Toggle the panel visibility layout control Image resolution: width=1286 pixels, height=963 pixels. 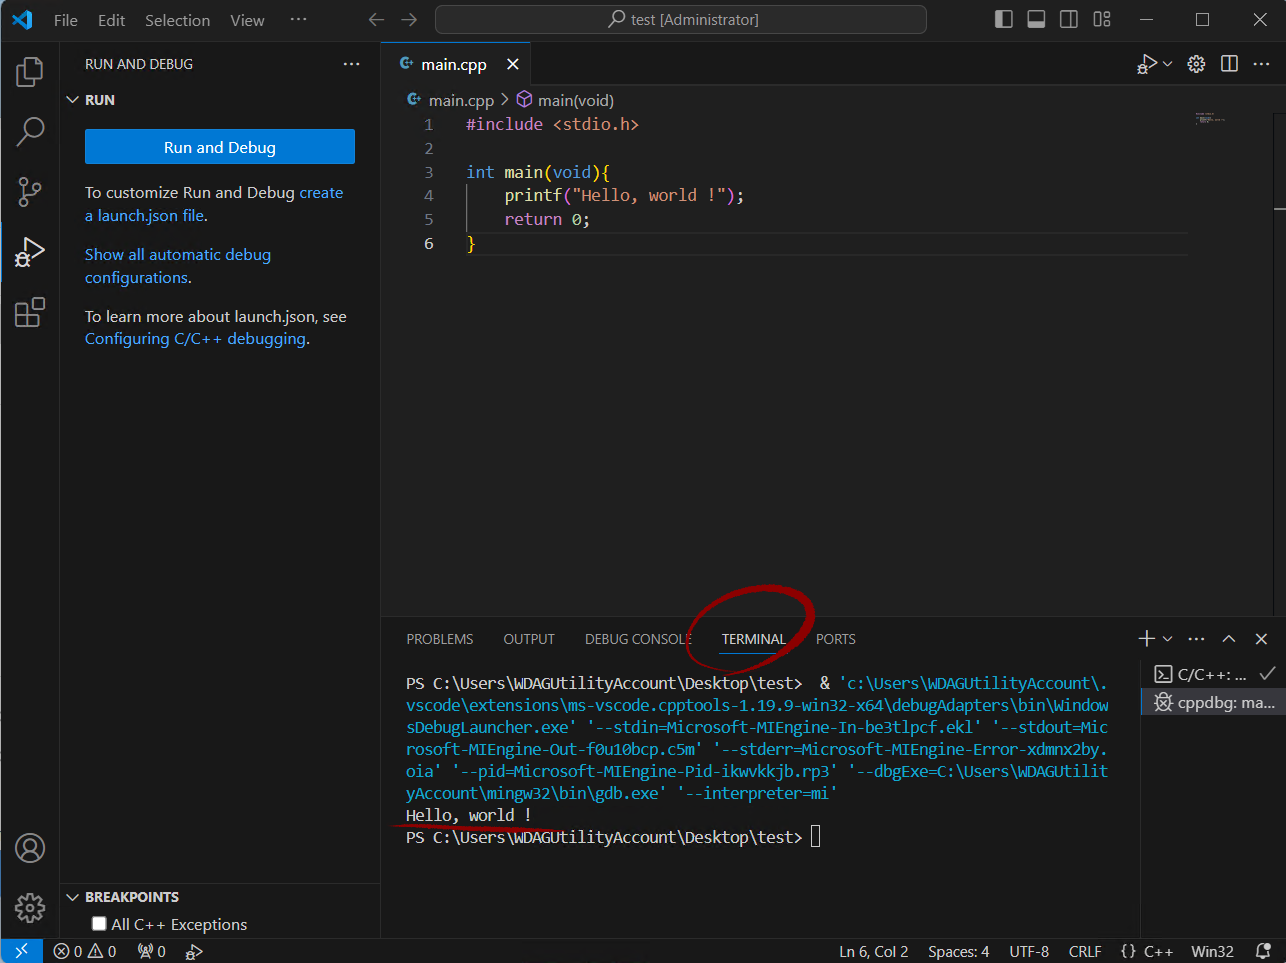click(x=1035, y=18)
